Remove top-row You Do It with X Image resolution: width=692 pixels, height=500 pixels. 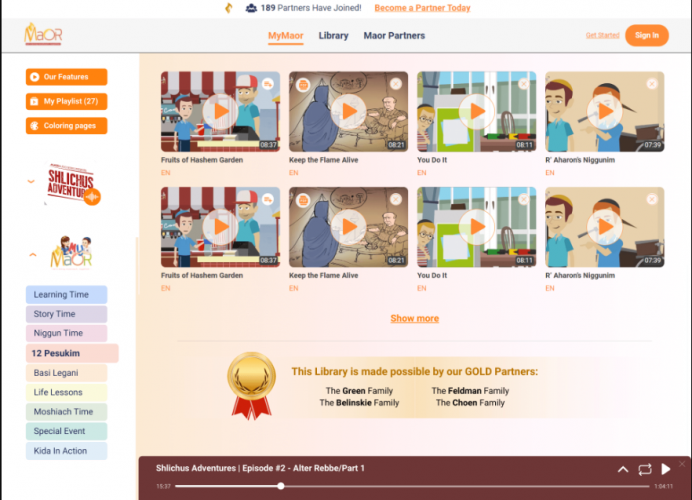coord(524,84)
